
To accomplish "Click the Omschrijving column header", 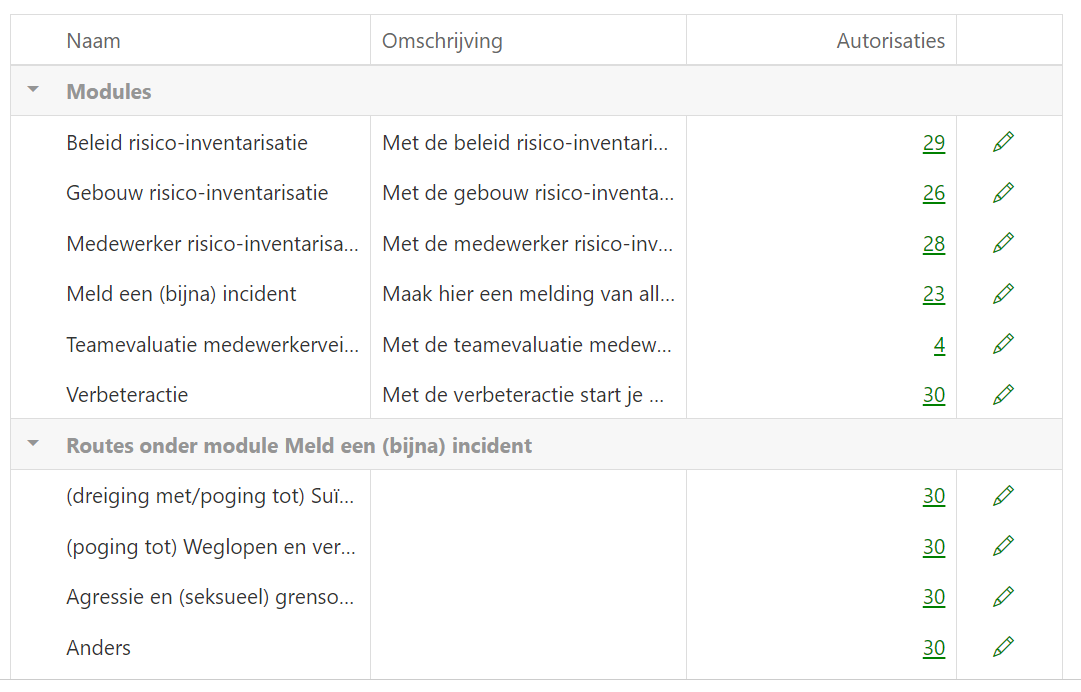I will pos(442,41).
